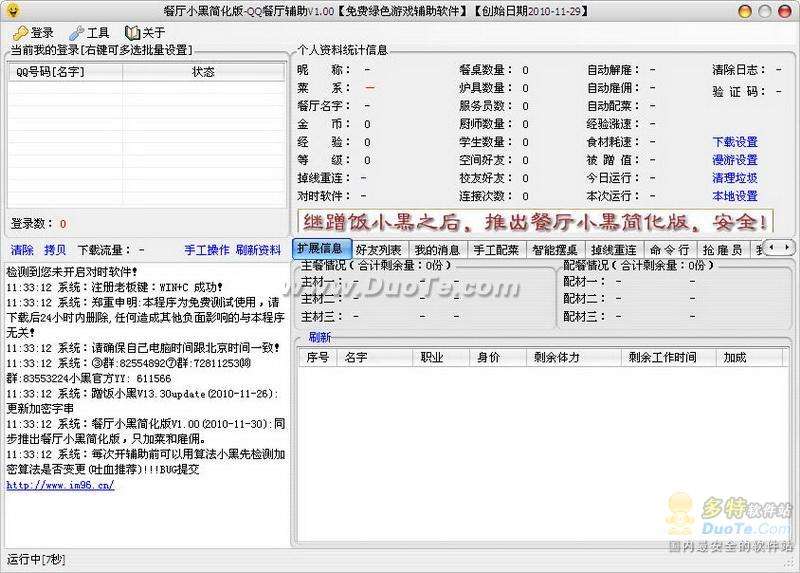This screenshot has height=573, width=800.
Task: Click the 自动解雇 label
Action: pyautogui.click(x=613, y=70)
